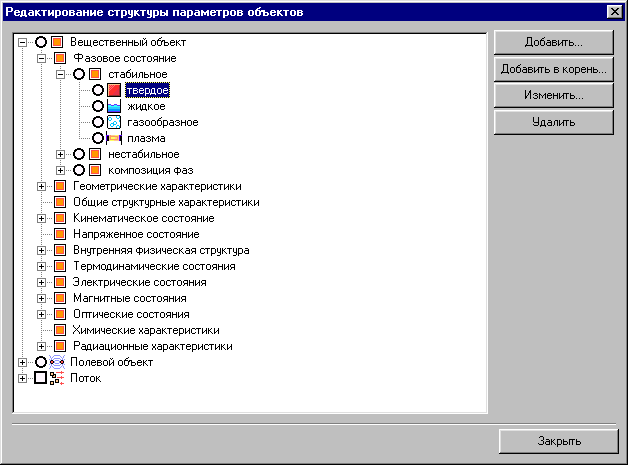
Task: Select the плазма tree label
Action: point(146,138)
